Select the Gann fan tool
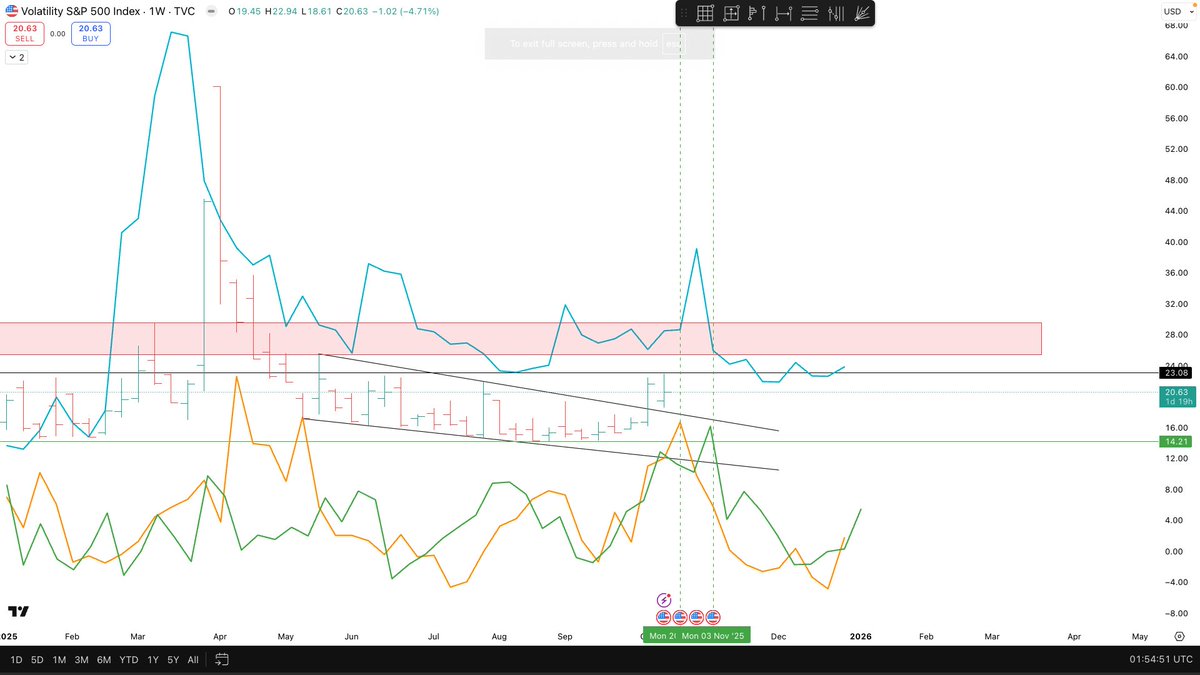1200x675 pixels. pos(863,13)
